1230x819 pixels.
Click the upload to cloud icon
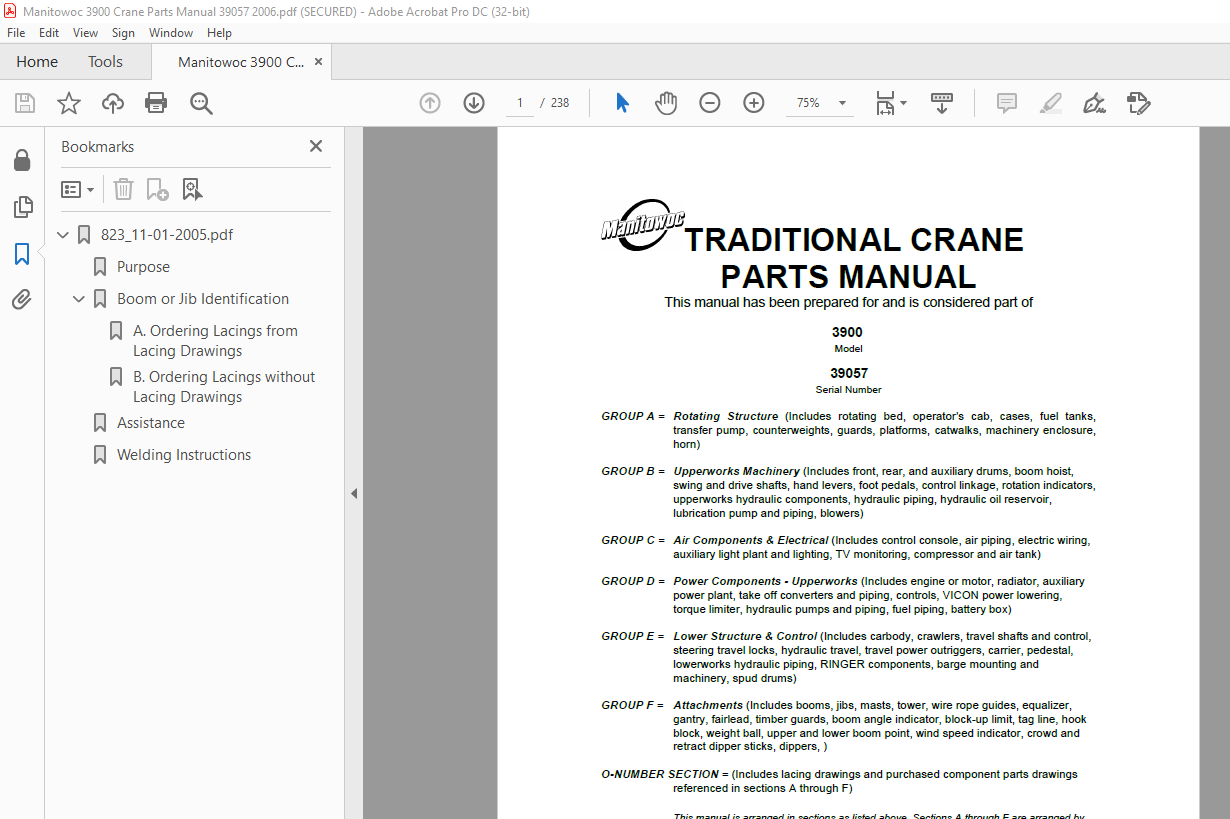pos(113,103)
